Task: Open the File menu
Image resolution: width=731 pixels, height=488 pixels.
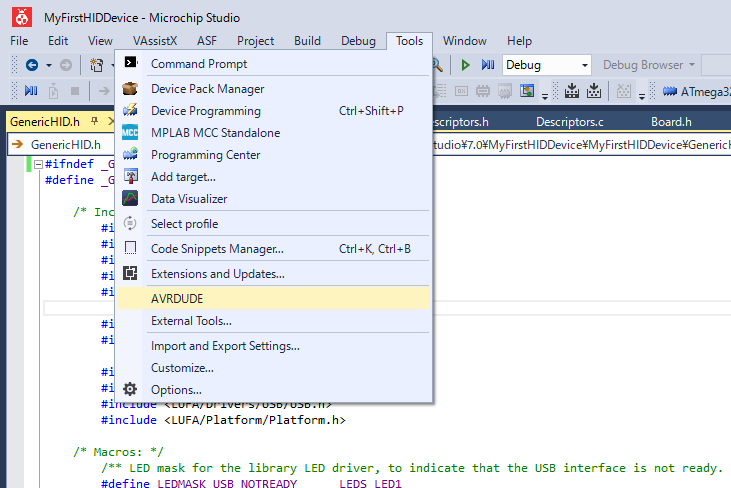Action: click(x=19, y=41)
